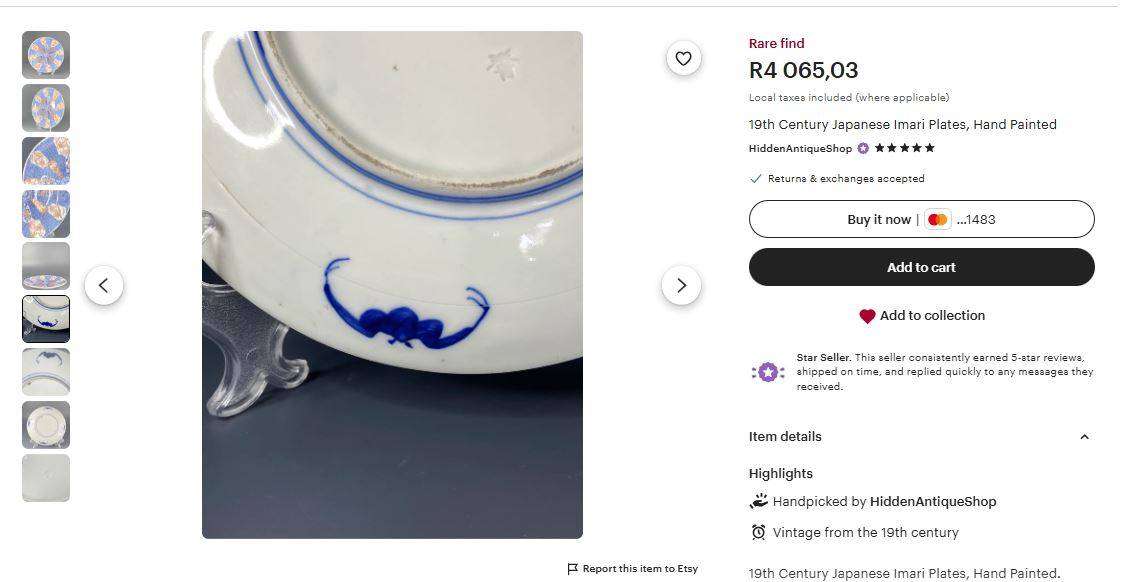Select the eighth thumbnail of plate back

(x=46, y=425)
